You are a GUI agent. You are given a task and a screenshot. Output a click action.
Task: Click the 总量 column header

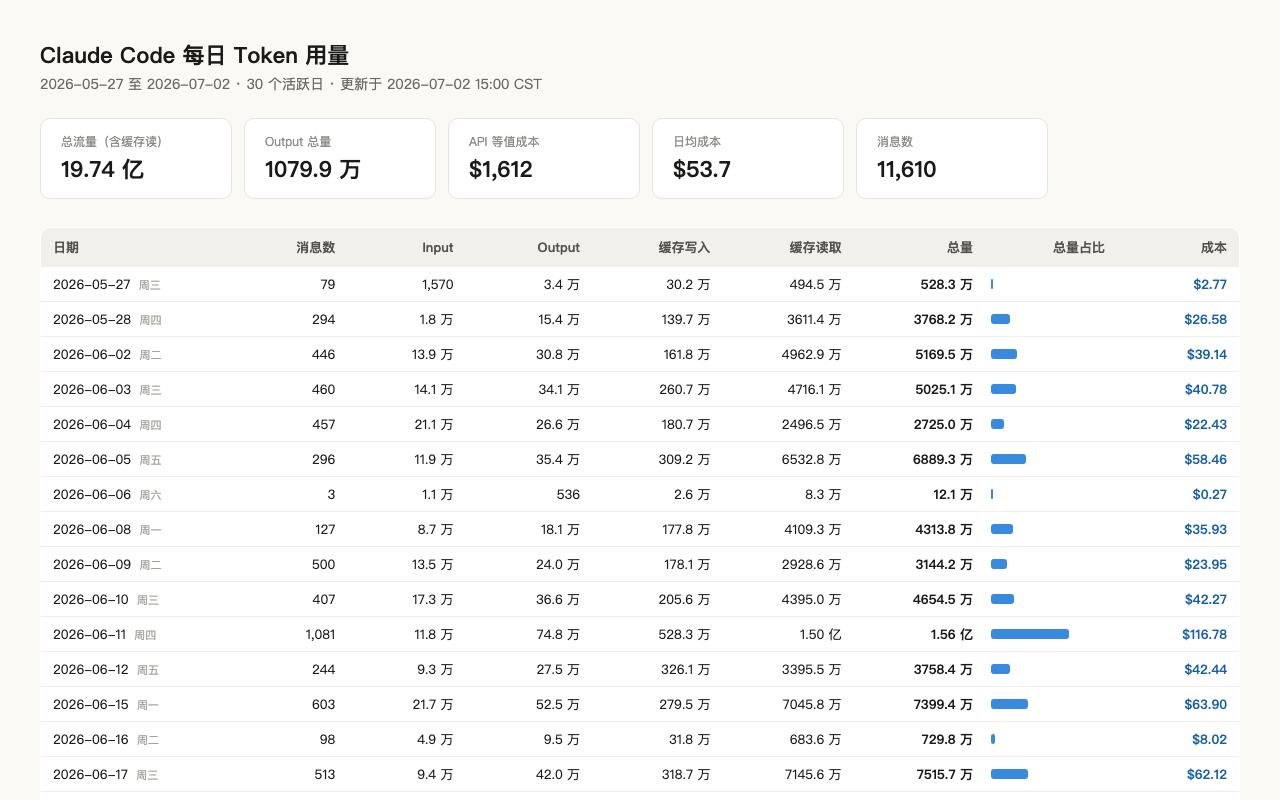click(960, 247)
